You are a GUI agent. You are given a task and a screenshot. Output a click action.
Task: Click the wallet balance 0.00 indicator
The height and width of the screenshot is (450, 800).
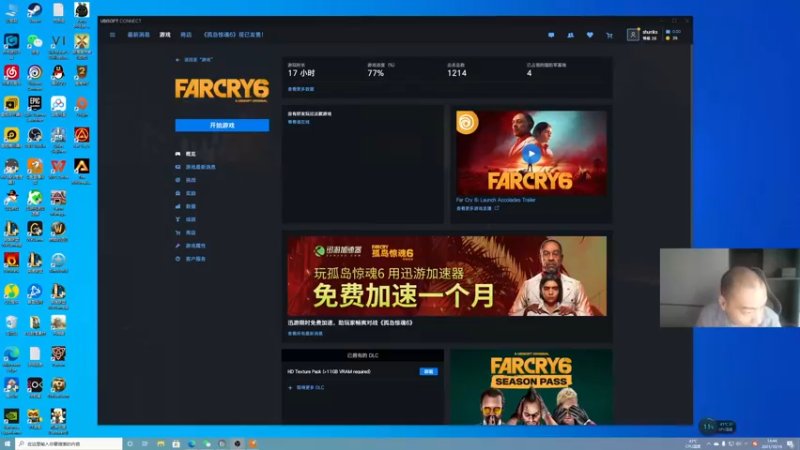[673, 32]
